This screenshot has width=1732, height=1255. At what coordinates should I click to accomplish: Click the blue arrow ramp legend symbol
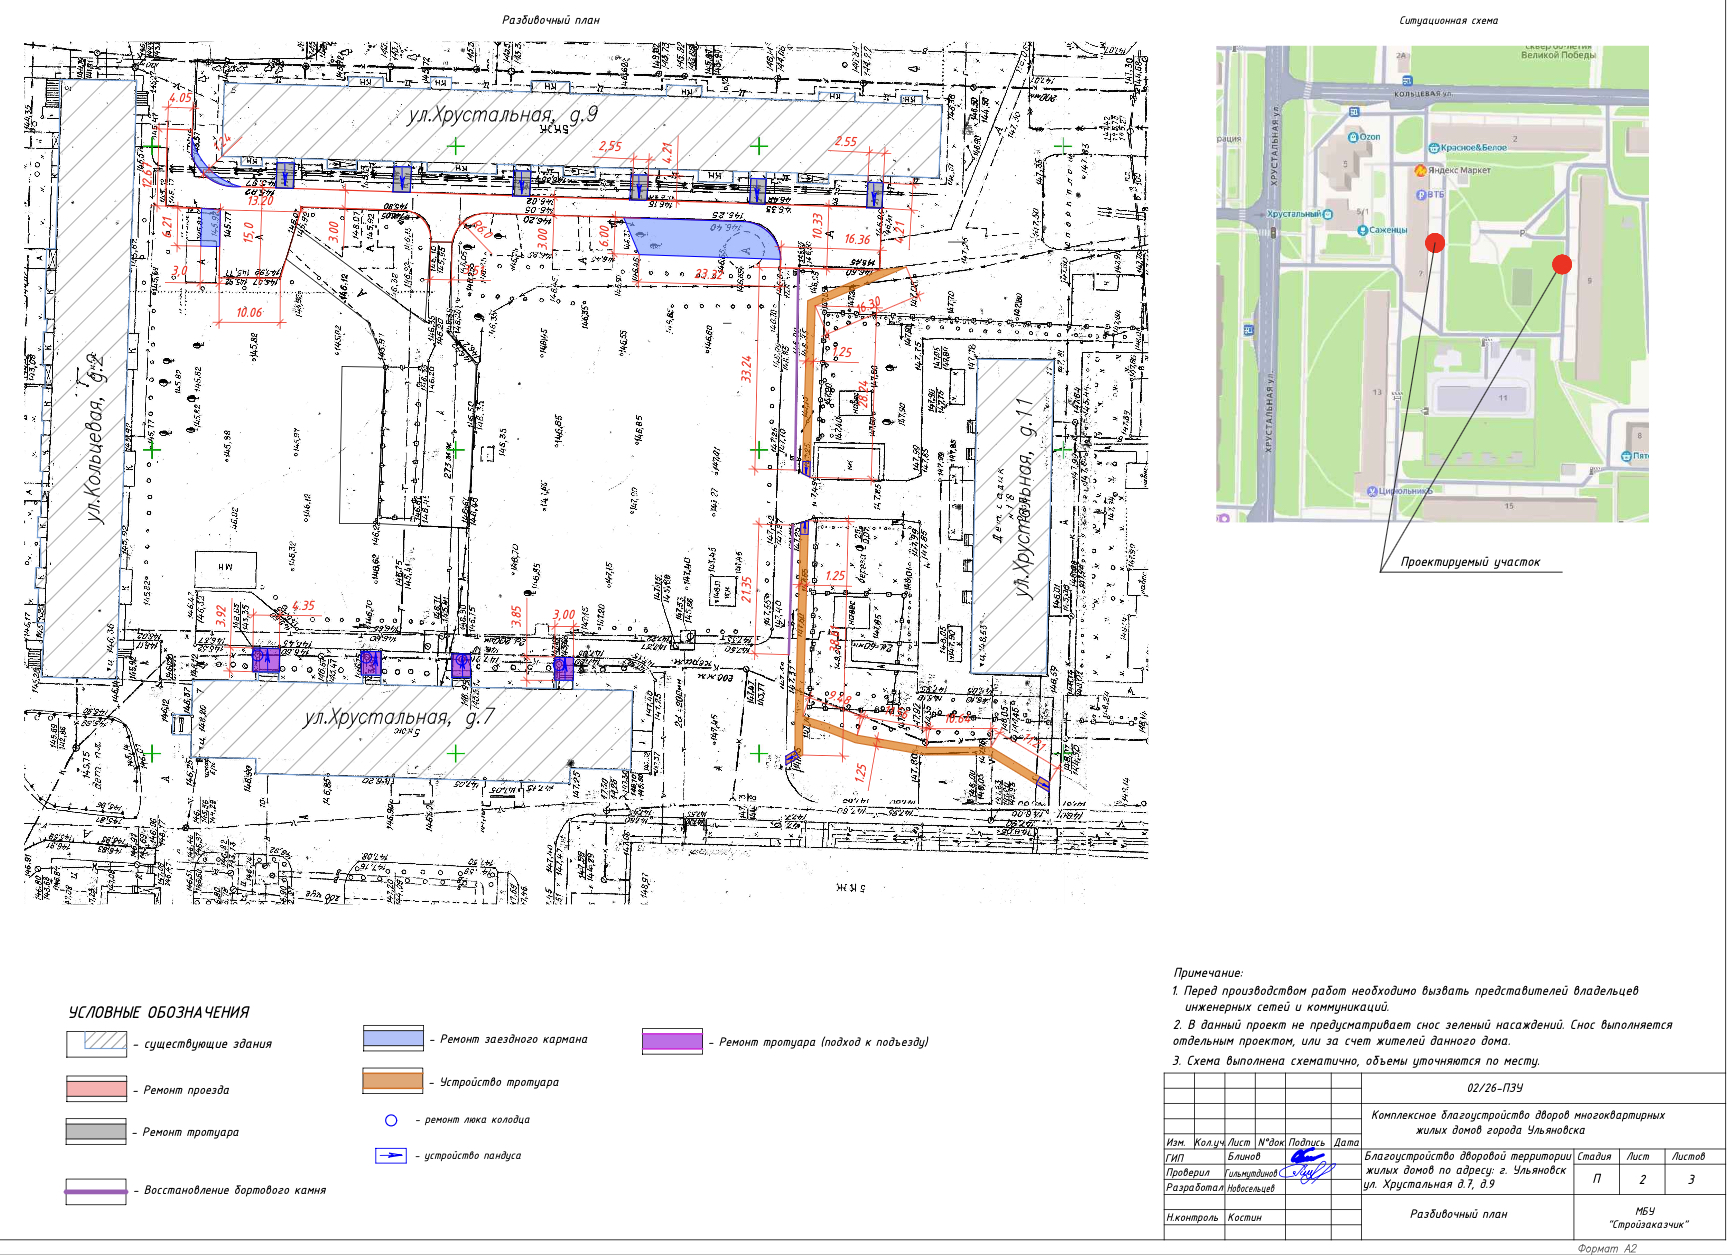click(391, 1155)
